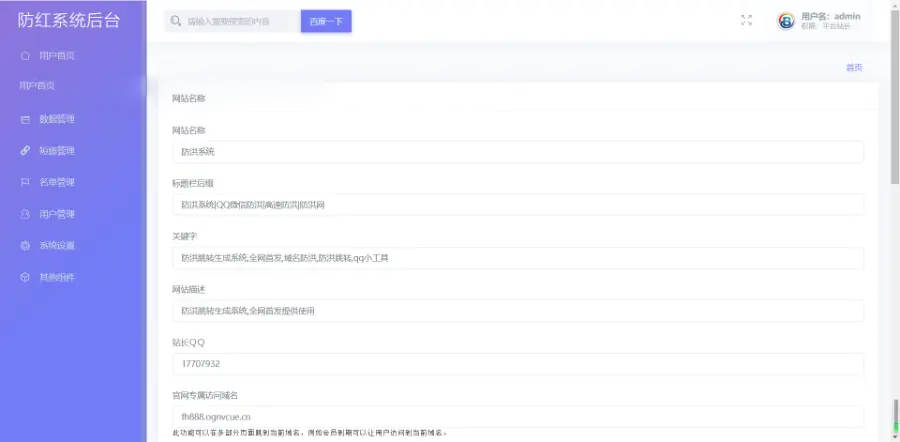Click the home icon beside 用户首页
Image resolution: width=900 pixels, height=442 pixels.
(x=25, y=56)
